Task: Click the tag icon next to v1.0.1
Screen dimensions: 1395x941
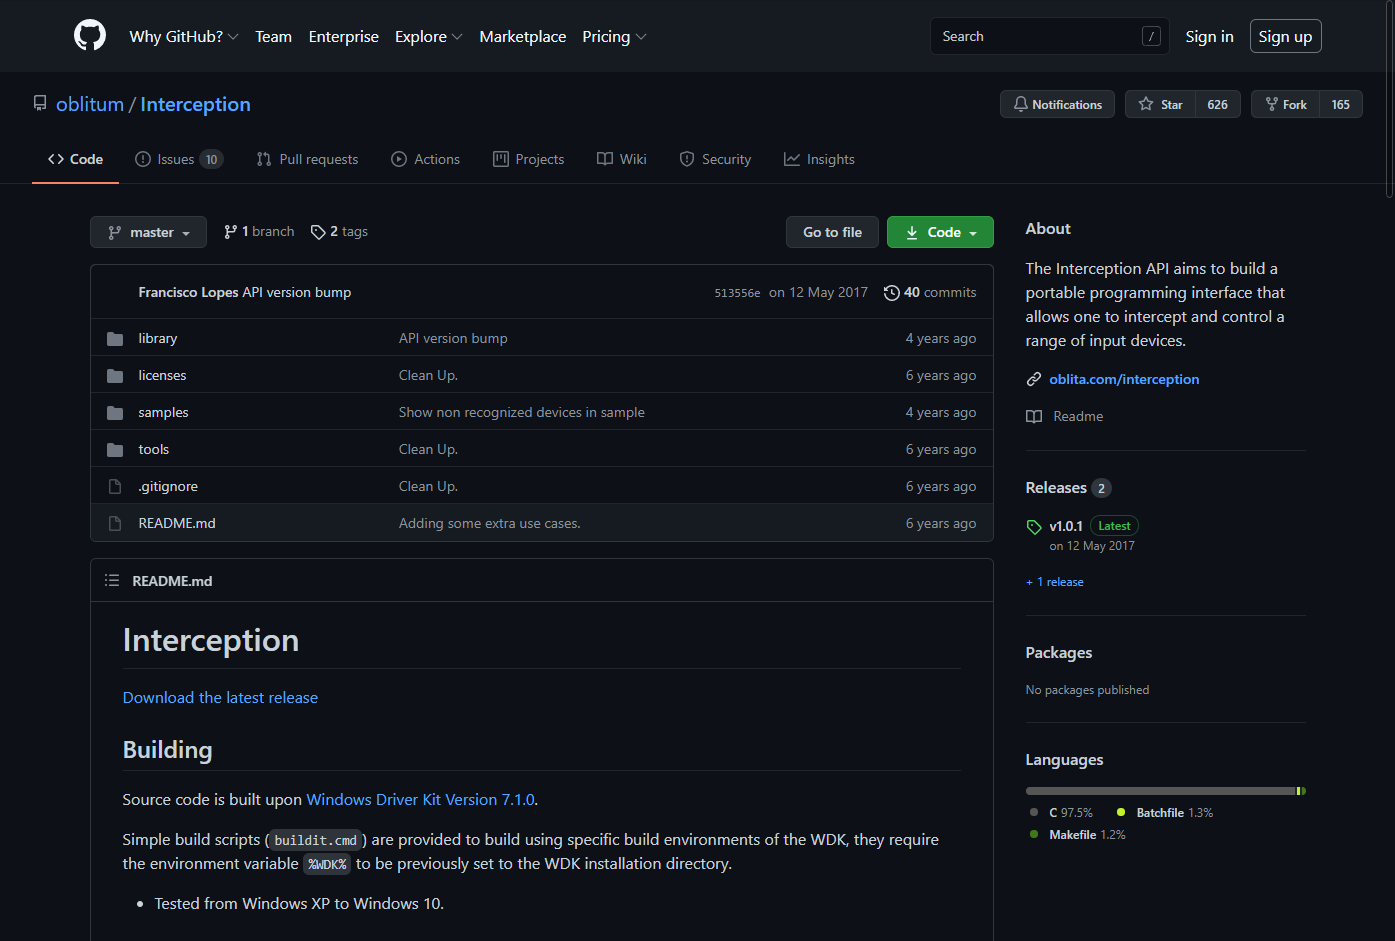Action: click(1034, 527)
